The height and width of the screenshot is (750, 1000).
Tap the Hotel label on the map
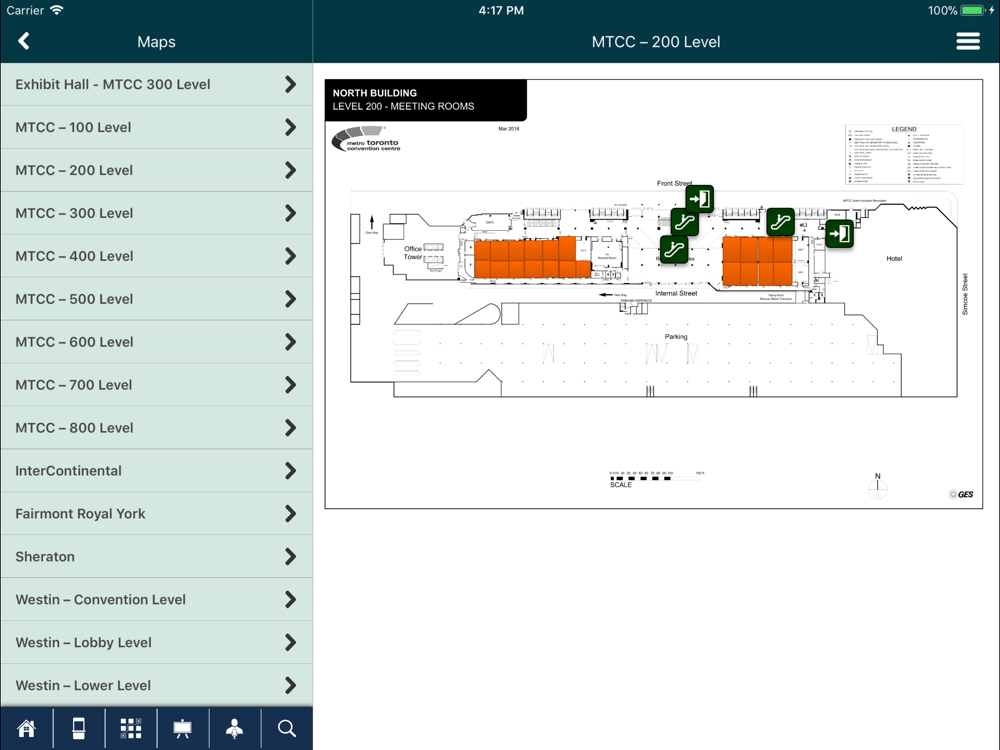(x=894, y=258)
